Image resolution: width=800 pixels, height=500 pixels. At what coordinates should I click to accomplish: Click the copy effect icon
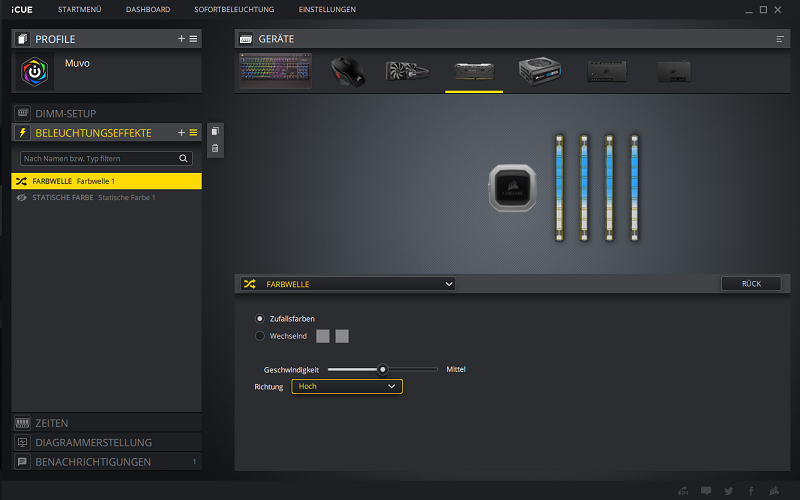point(215,131)
